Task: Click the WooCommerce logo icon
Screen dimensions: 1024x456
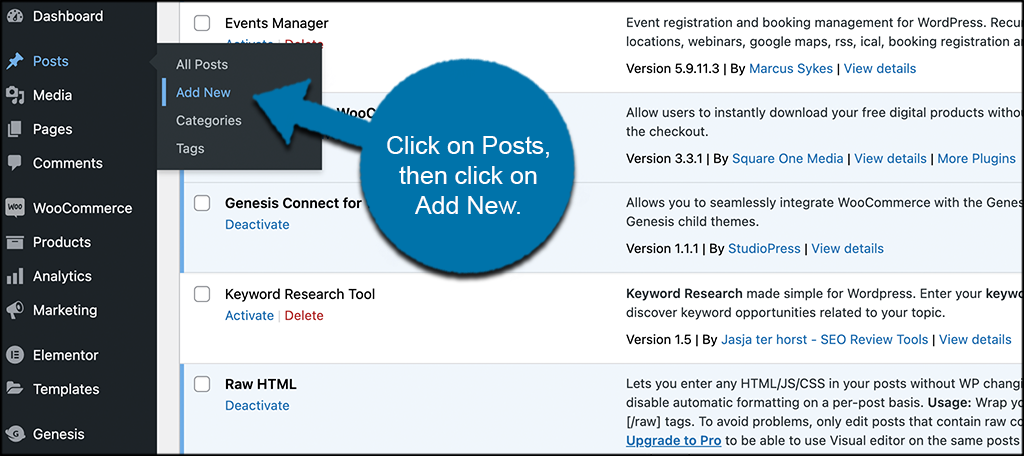Action: click(15, 208)
